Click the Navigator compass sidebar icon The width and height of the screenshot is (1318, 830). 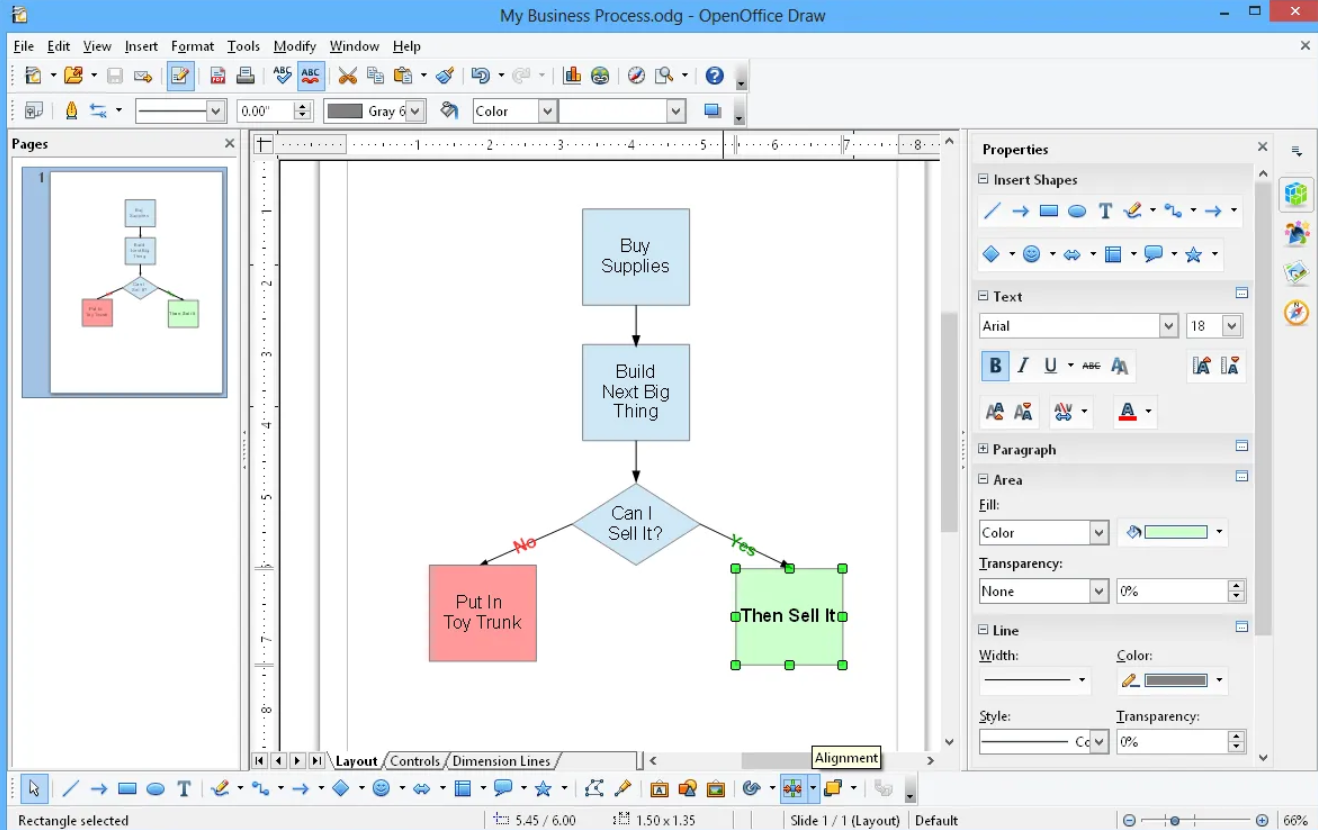(x=1297, y=313)
